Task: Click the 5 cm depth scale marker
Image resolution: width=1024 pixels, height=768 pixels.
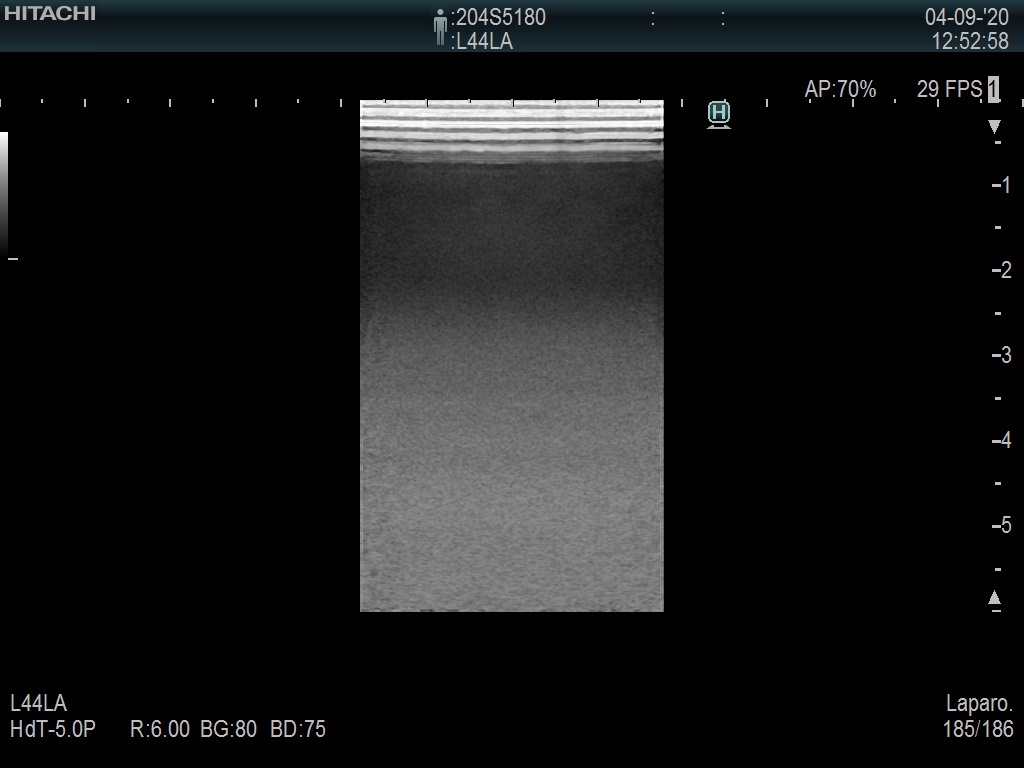Action: coord(1003,526)
